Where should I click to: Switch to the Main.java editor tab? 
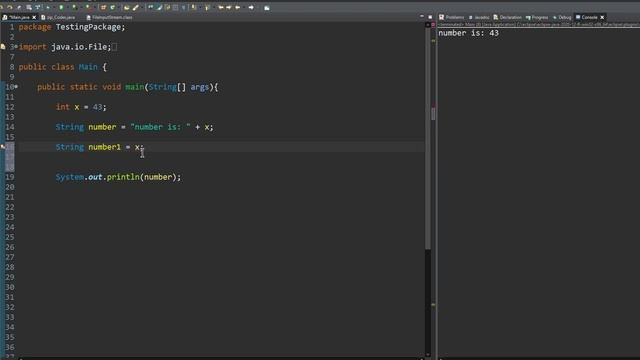point(19,17)
